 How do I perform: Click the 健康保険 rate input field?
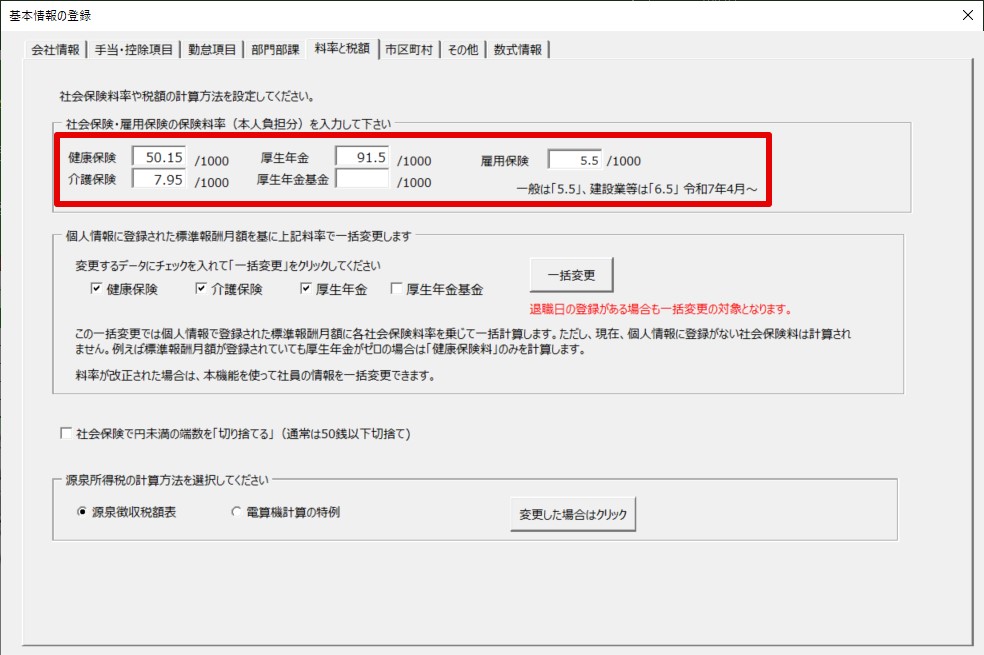(160, 157)
